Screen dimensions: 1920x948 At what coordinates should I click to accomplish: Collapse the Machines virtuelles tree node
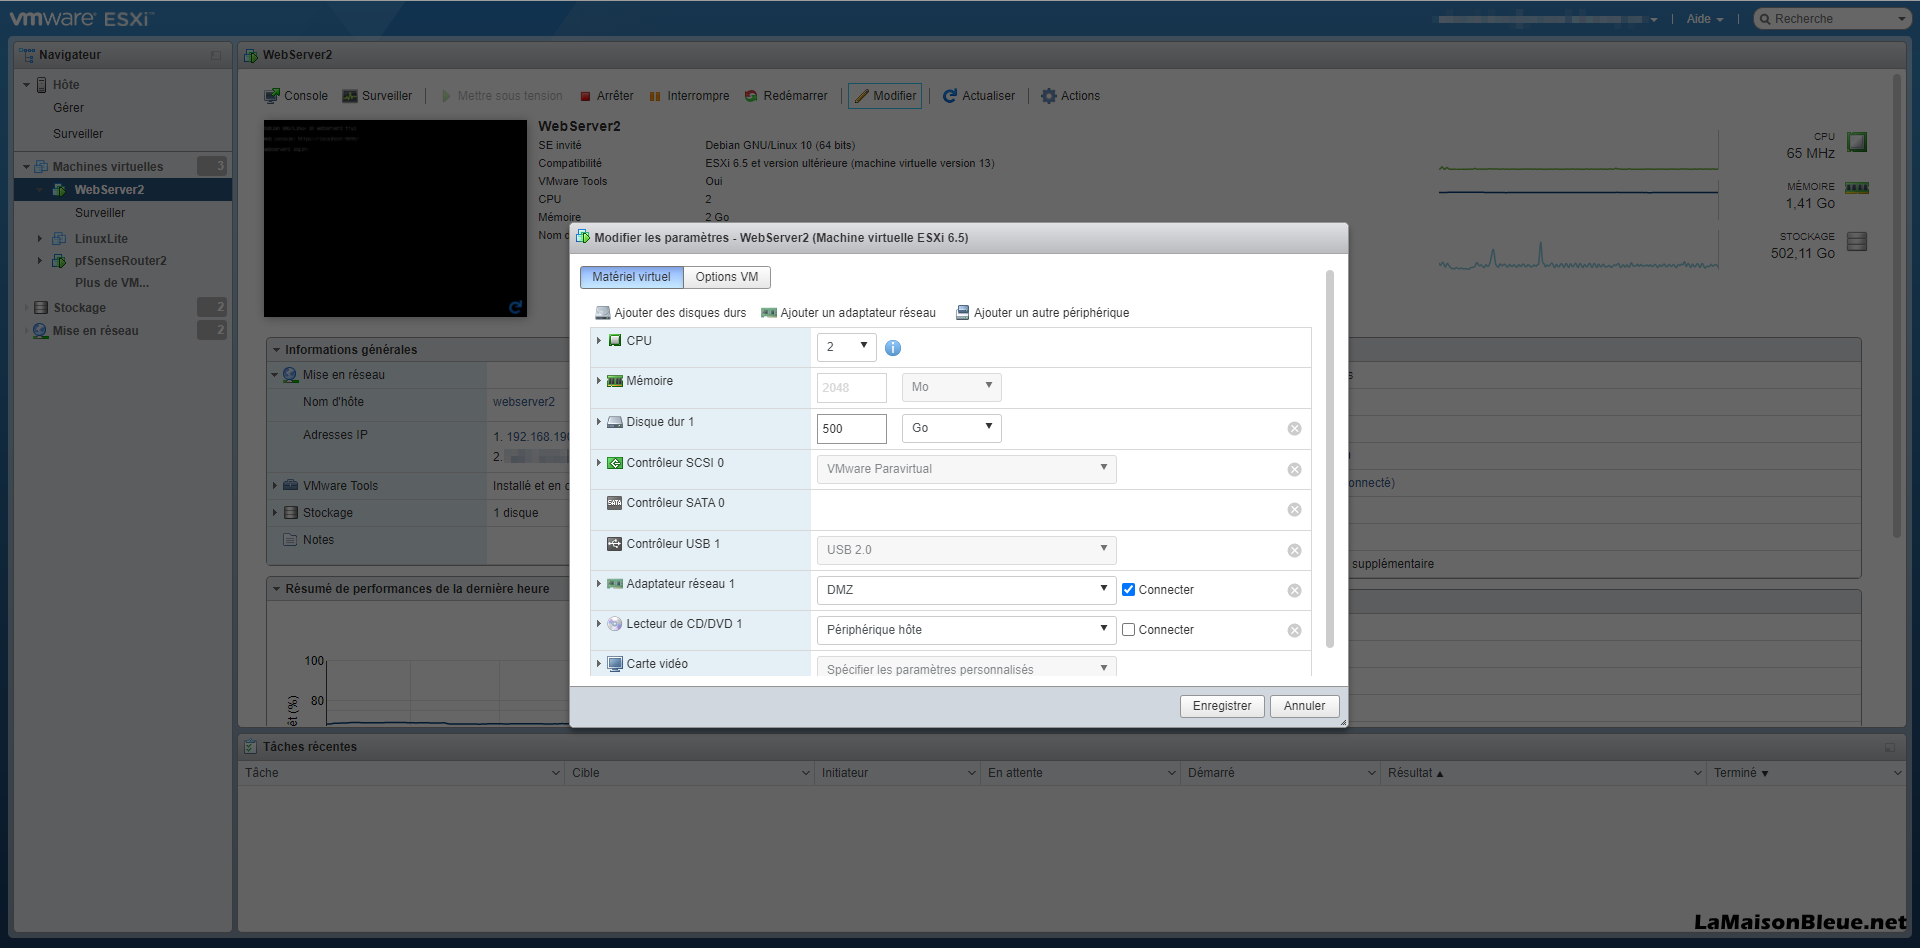[26, 167]
